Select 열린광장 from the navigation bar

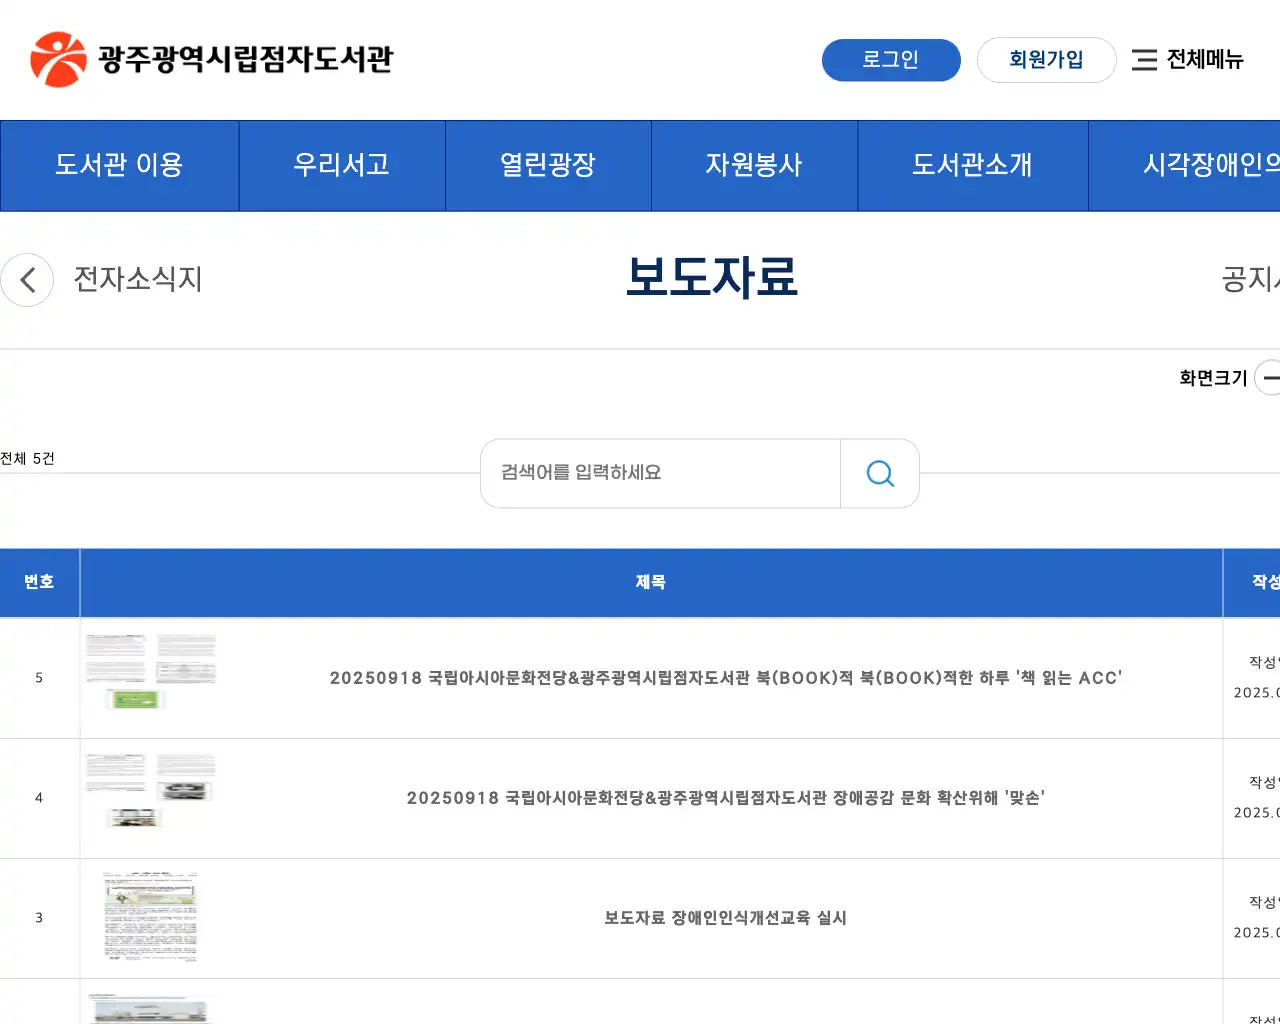548,166
